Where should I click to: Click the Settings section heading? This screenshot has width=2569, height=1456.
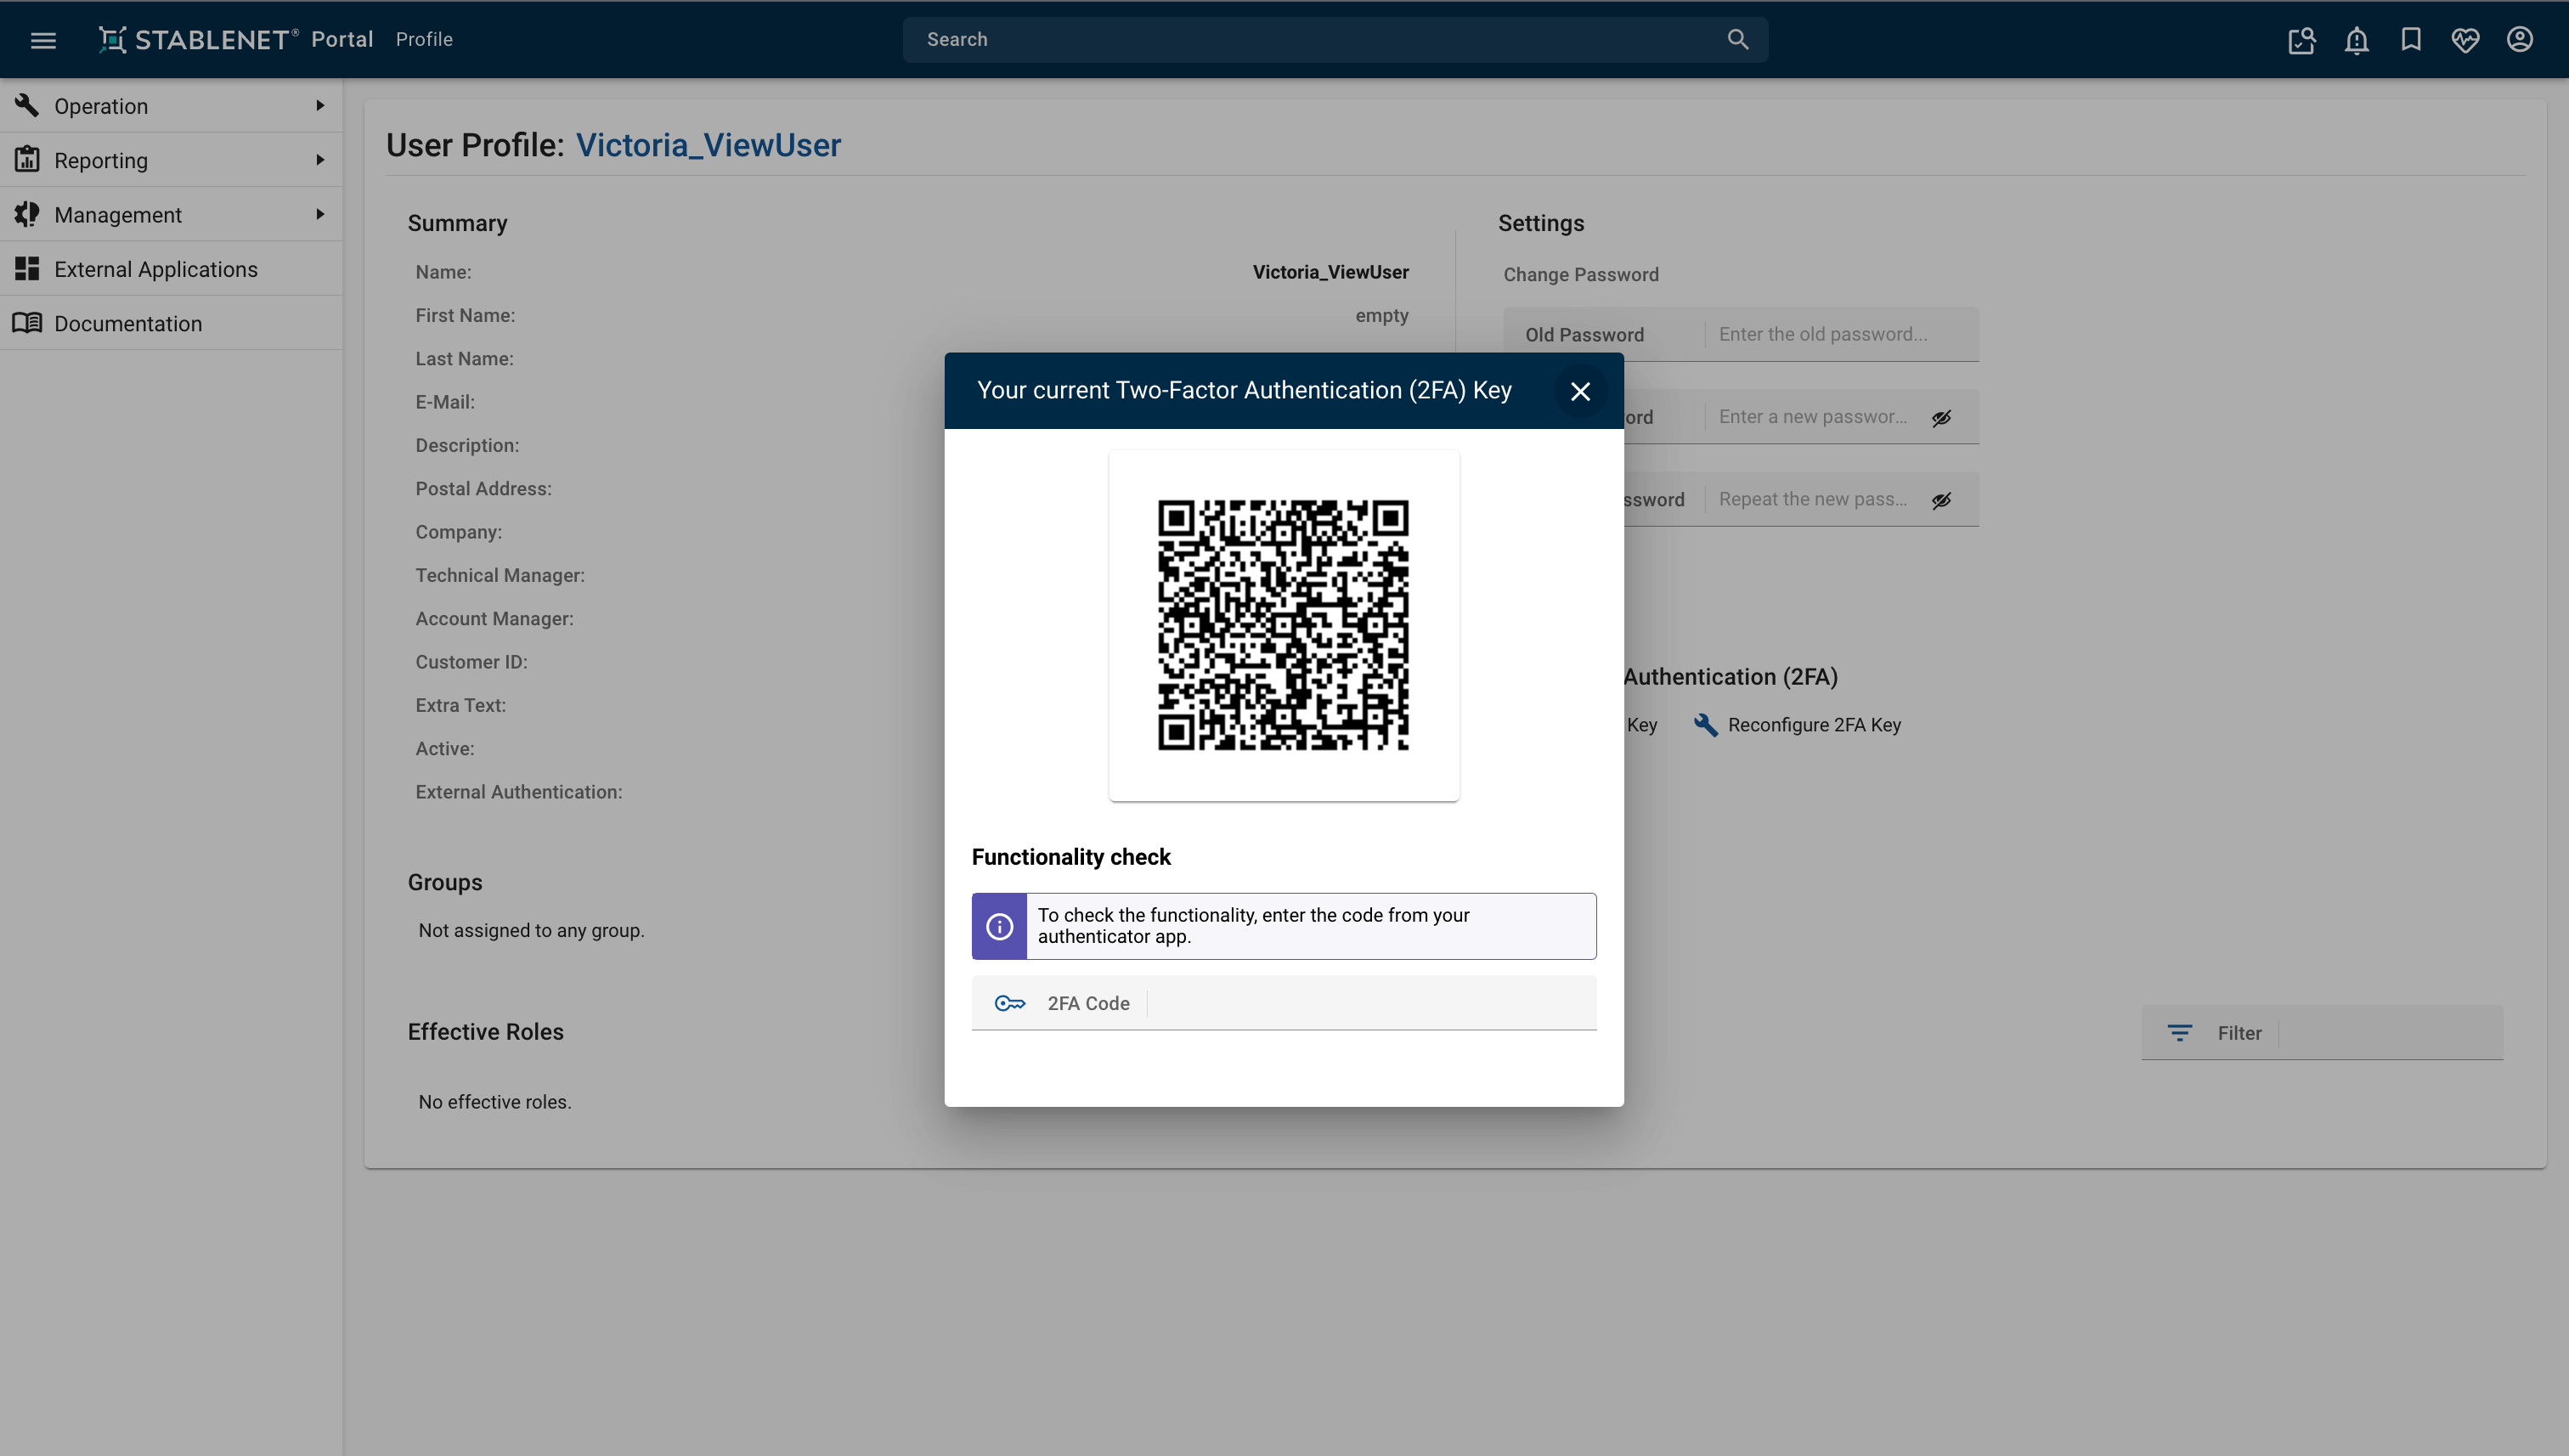coord(1541,223)
